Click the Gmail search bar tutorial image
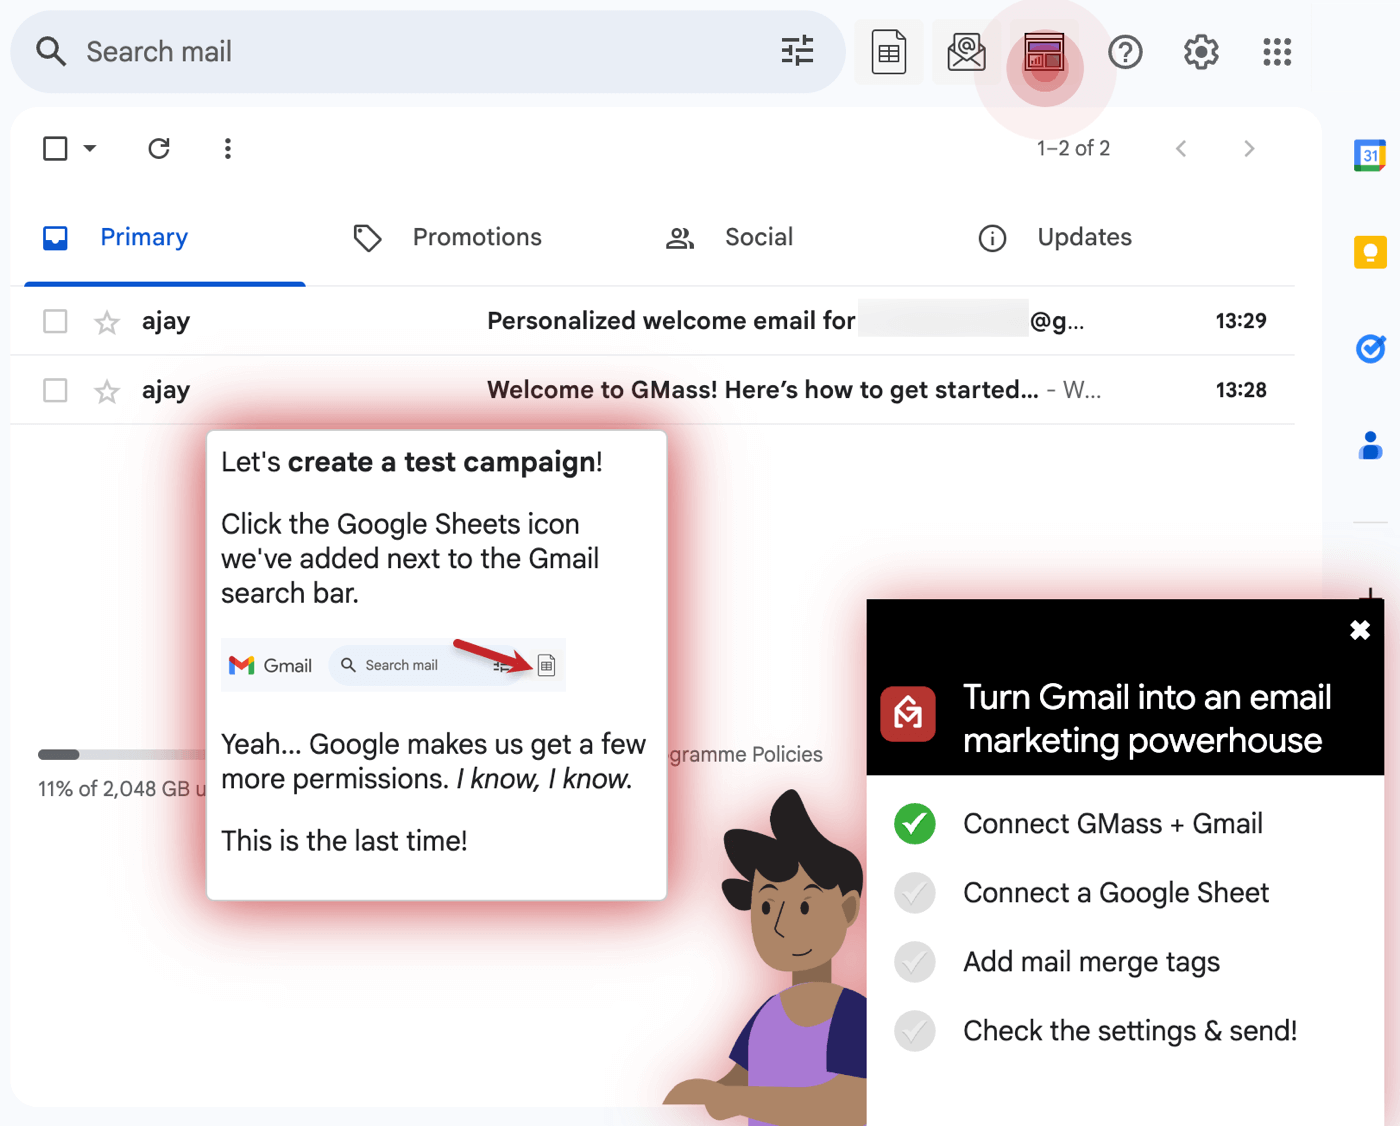 (x=393, y=665)
